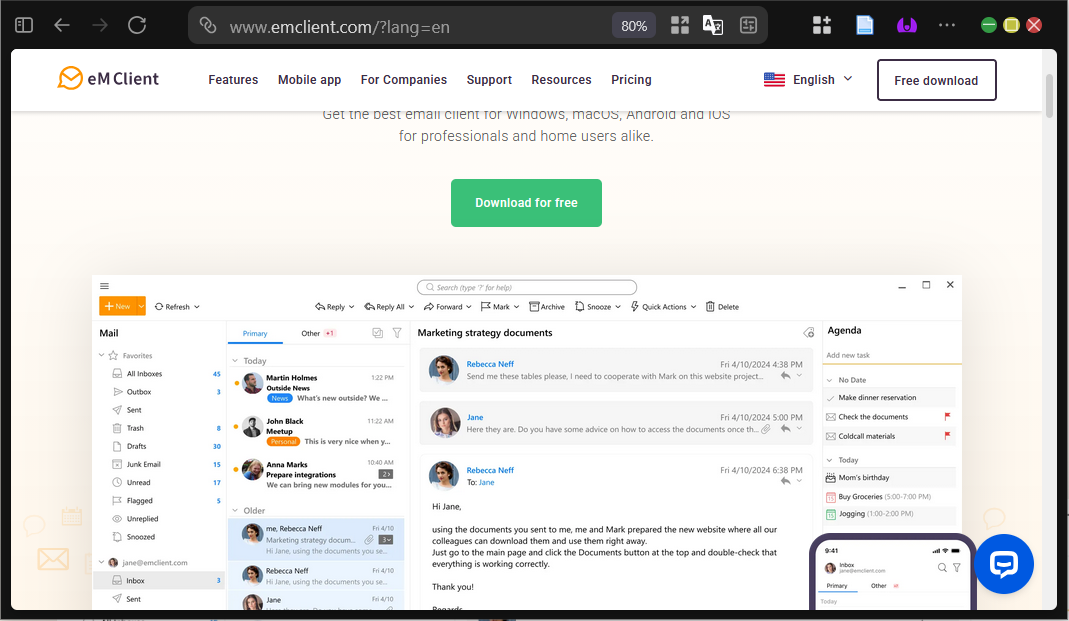The image size is (1069, 621).
Task: Collapse the No Date agenda section
Action: coord(830,380)
